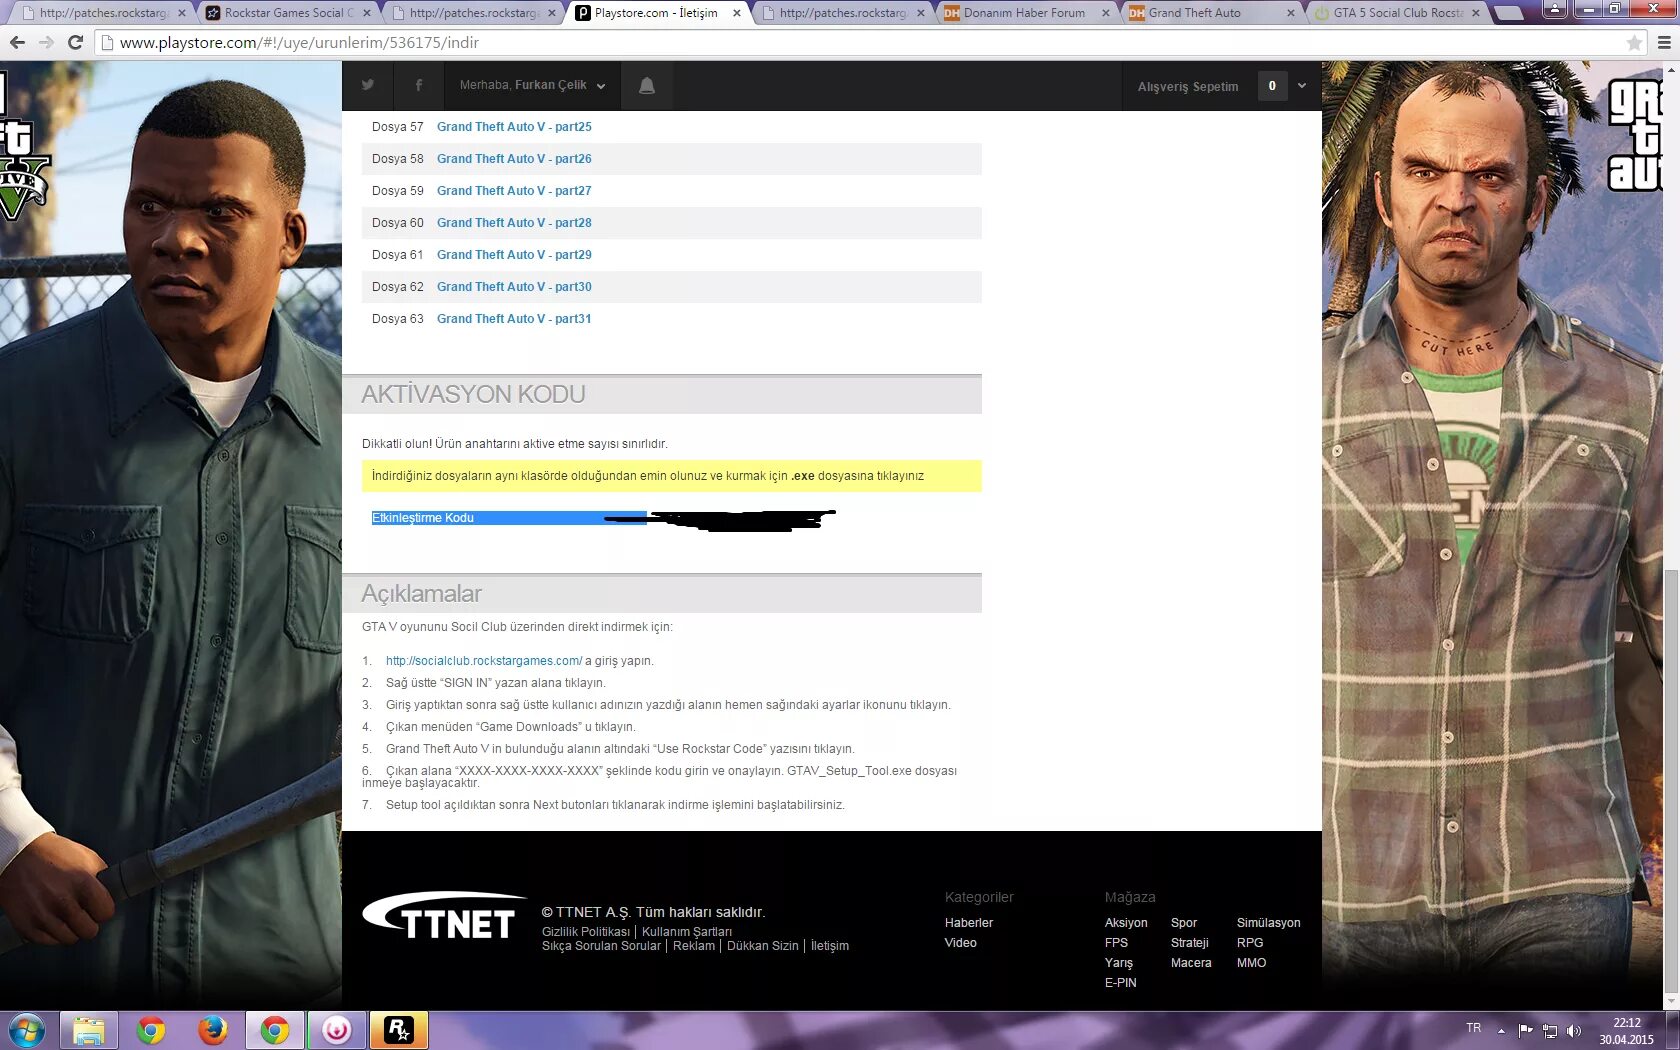Click the page vertical scrollbar thumb

tap(1671, 780)
